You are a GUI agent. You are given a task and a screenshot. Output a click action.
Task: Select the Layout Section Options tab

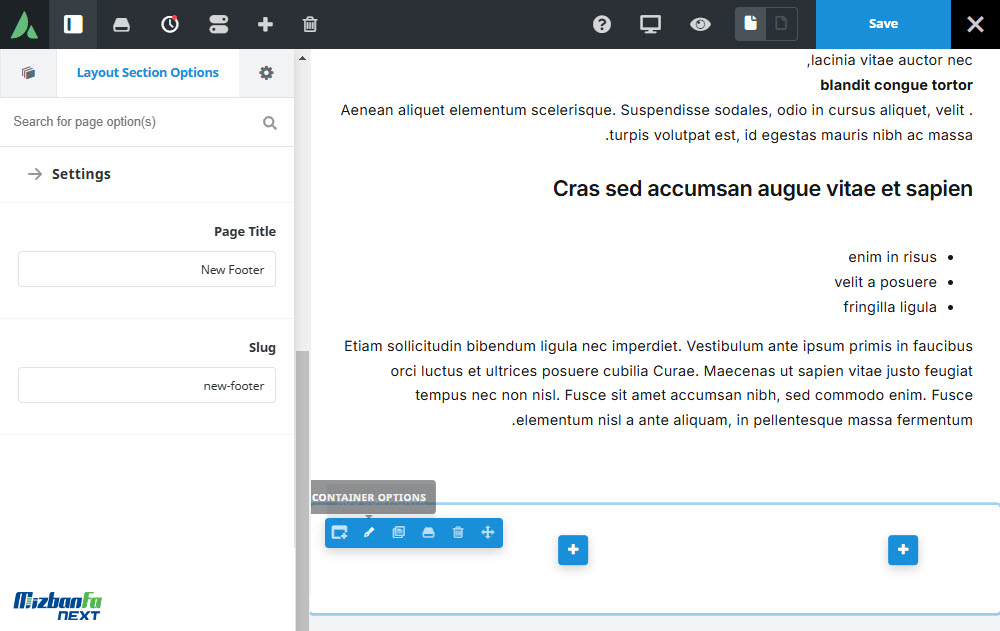tap(148, 73)
